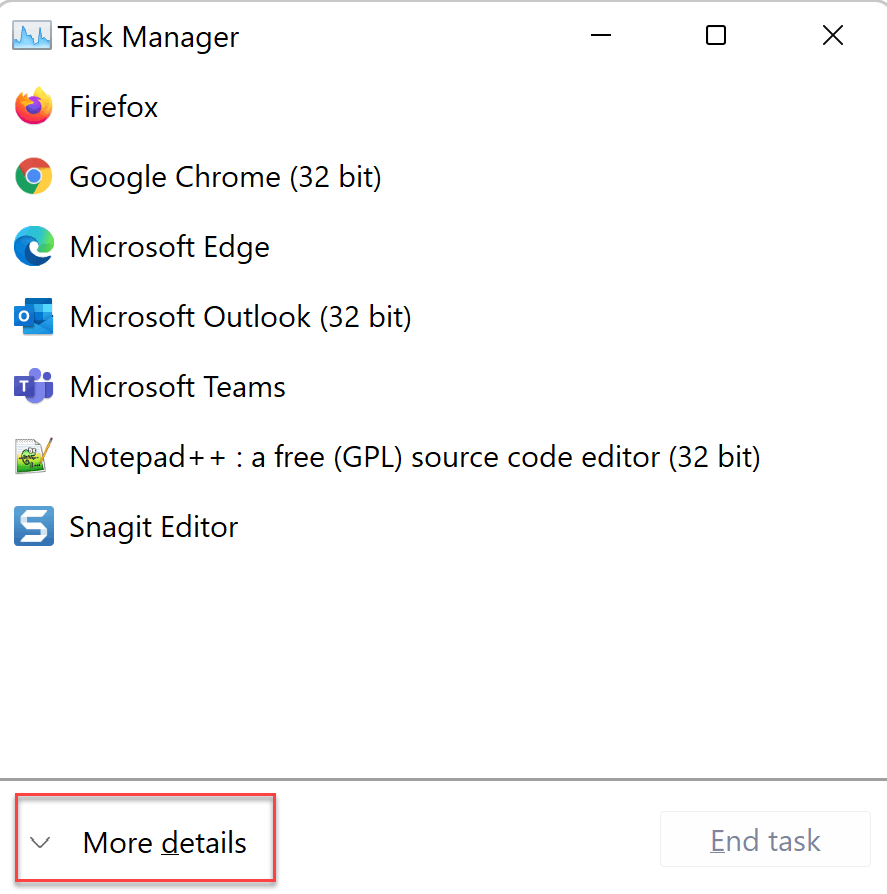
Task: Choose the Microsoft Teams task name
Action: tap(178, 387)
